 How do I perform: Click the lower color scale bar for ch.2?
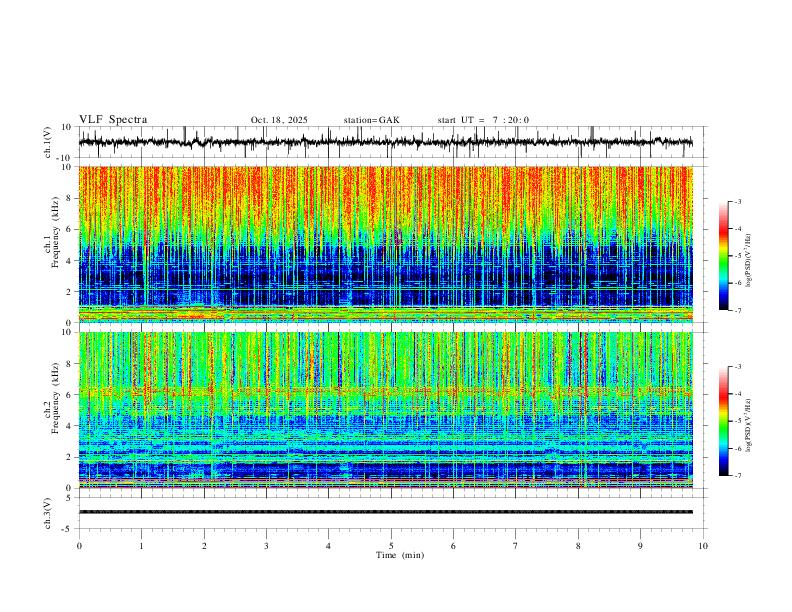coord(723,421)
